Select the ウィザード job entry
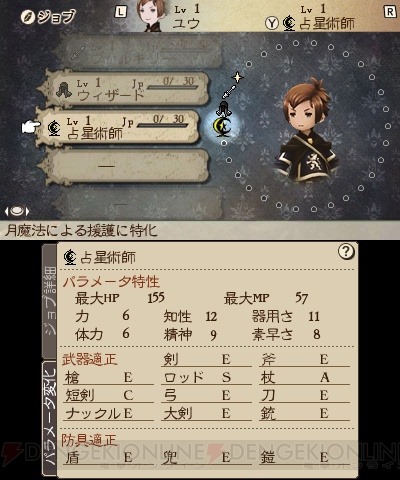 pyautogui.click(x=123, y=89)
